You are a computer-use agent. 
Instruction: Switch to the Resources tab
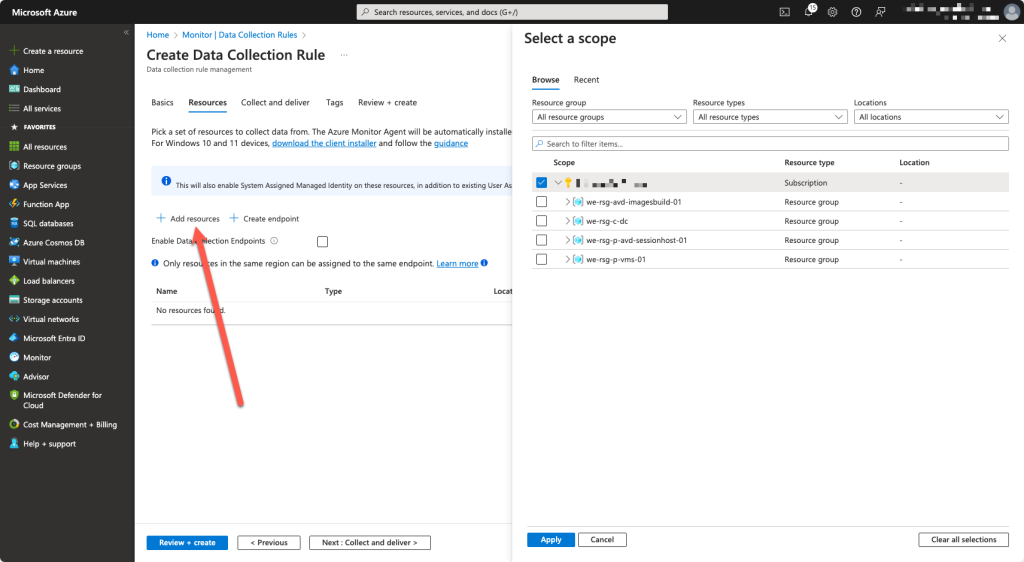coord(208,102)
